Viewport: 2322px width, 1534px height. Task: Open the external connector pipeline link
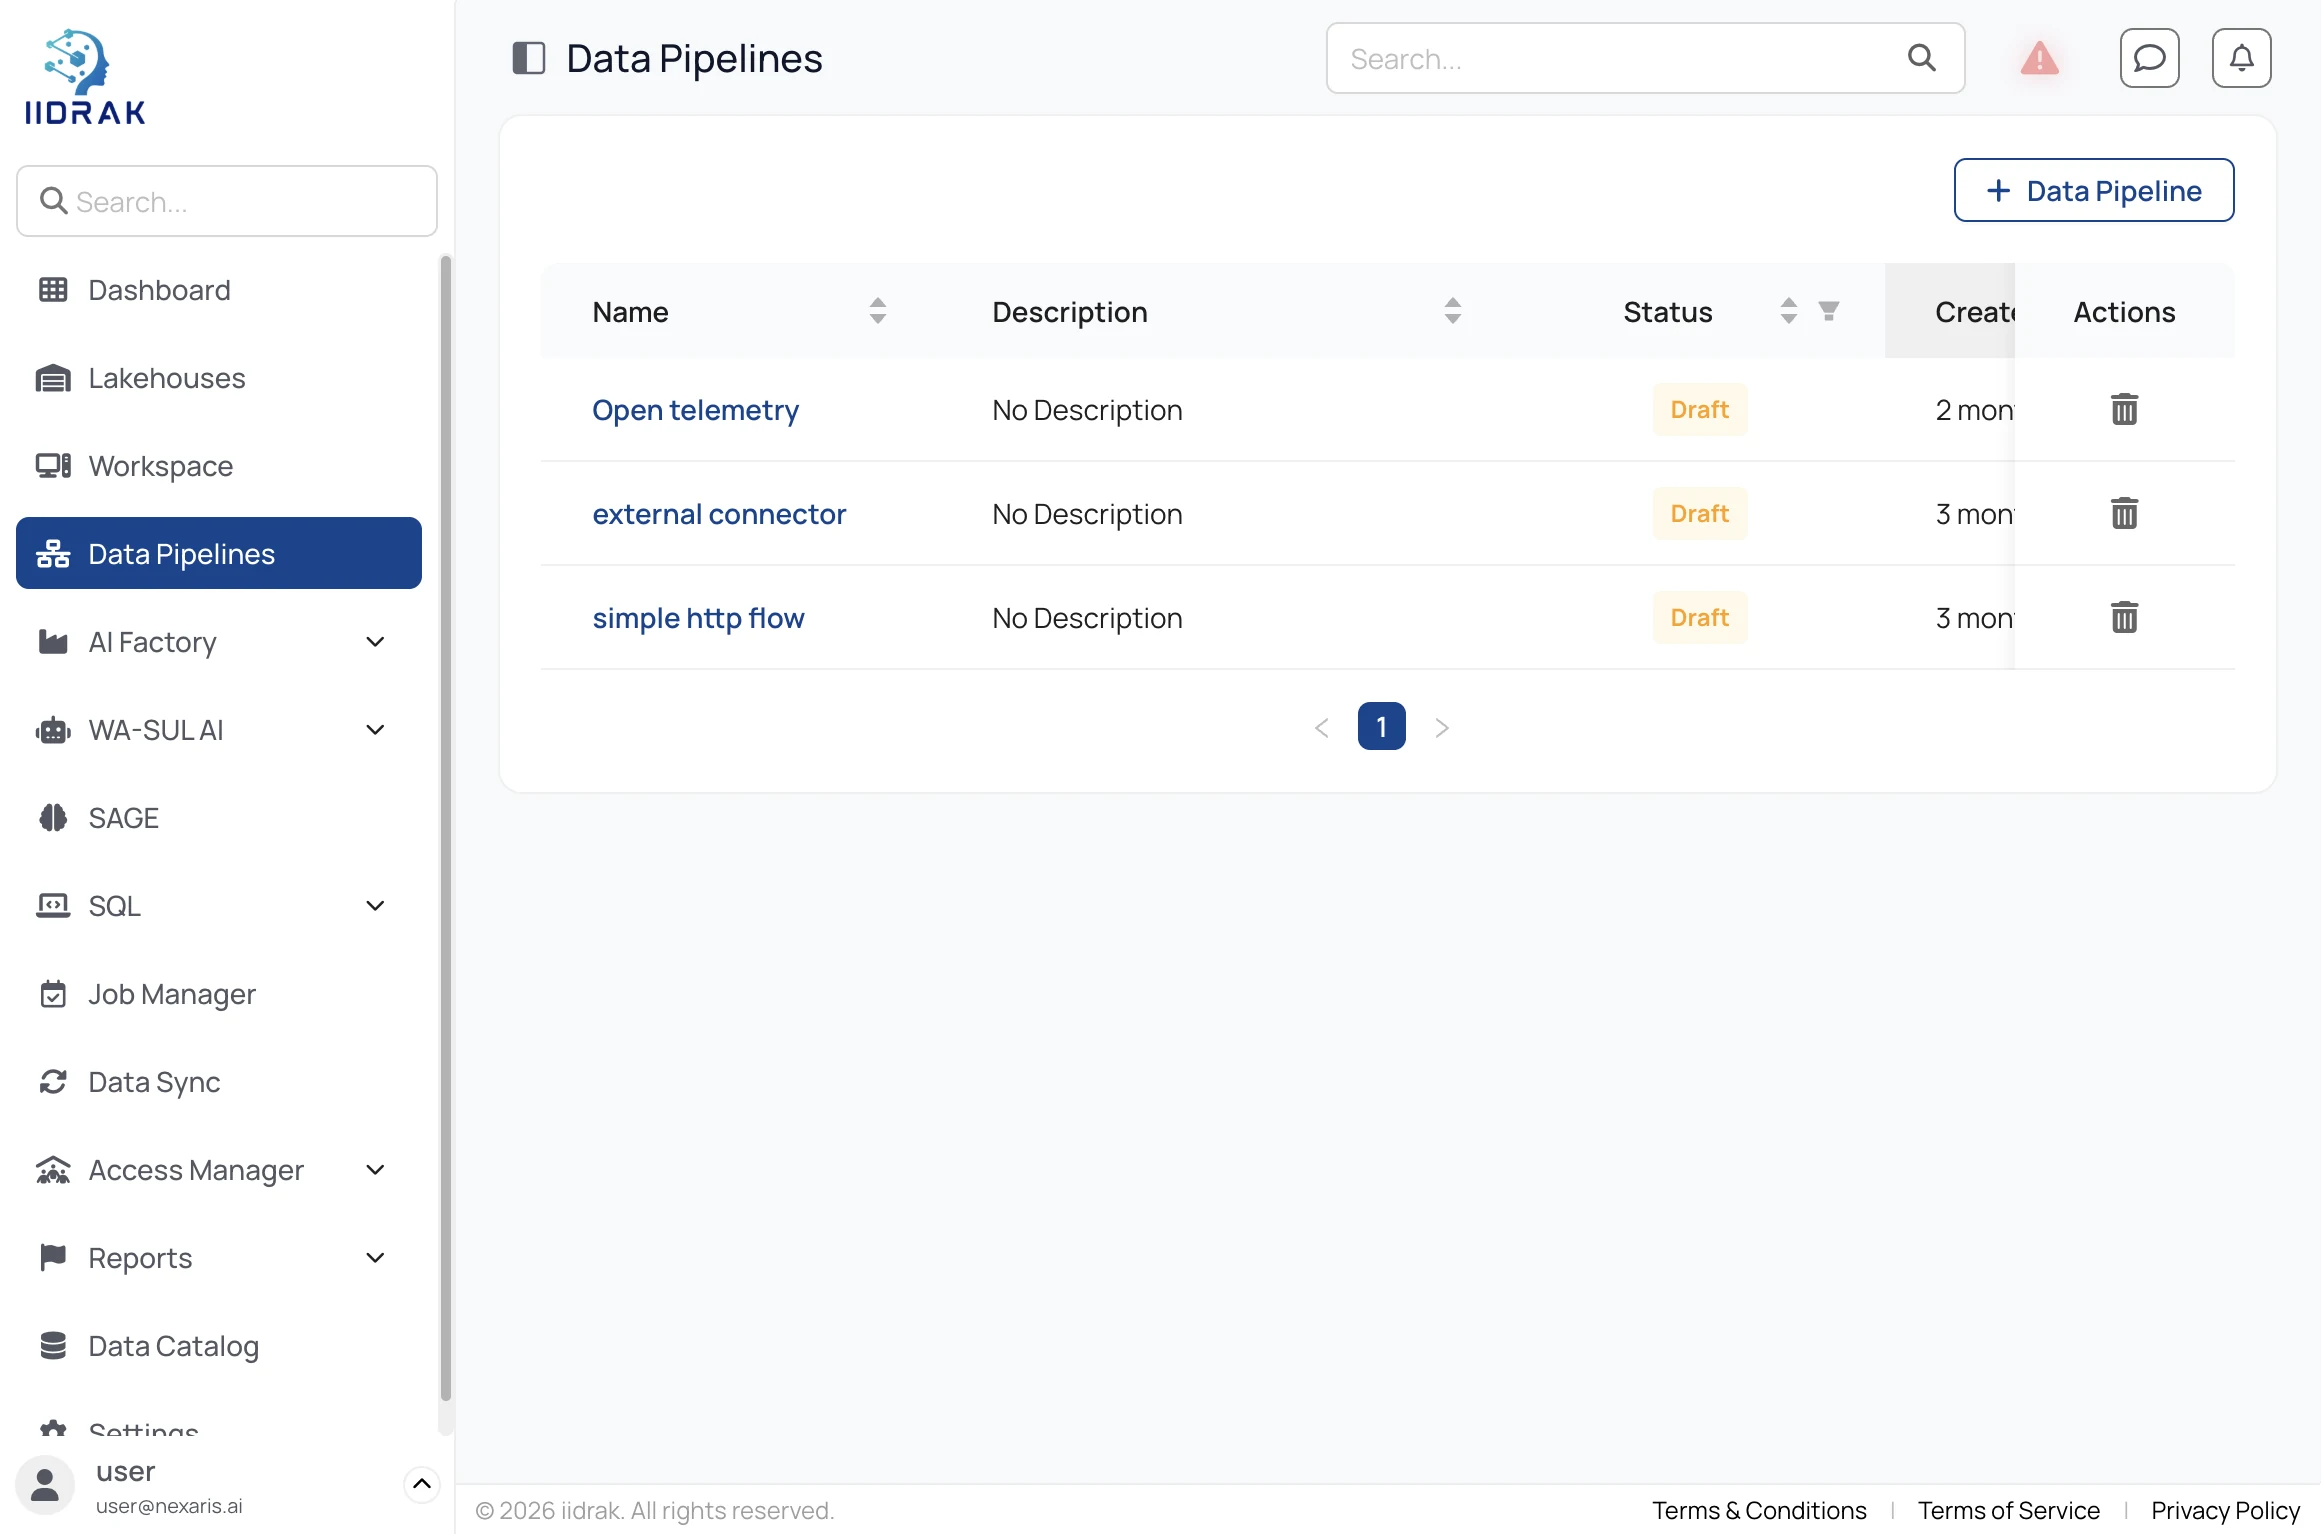pos(719,514)
